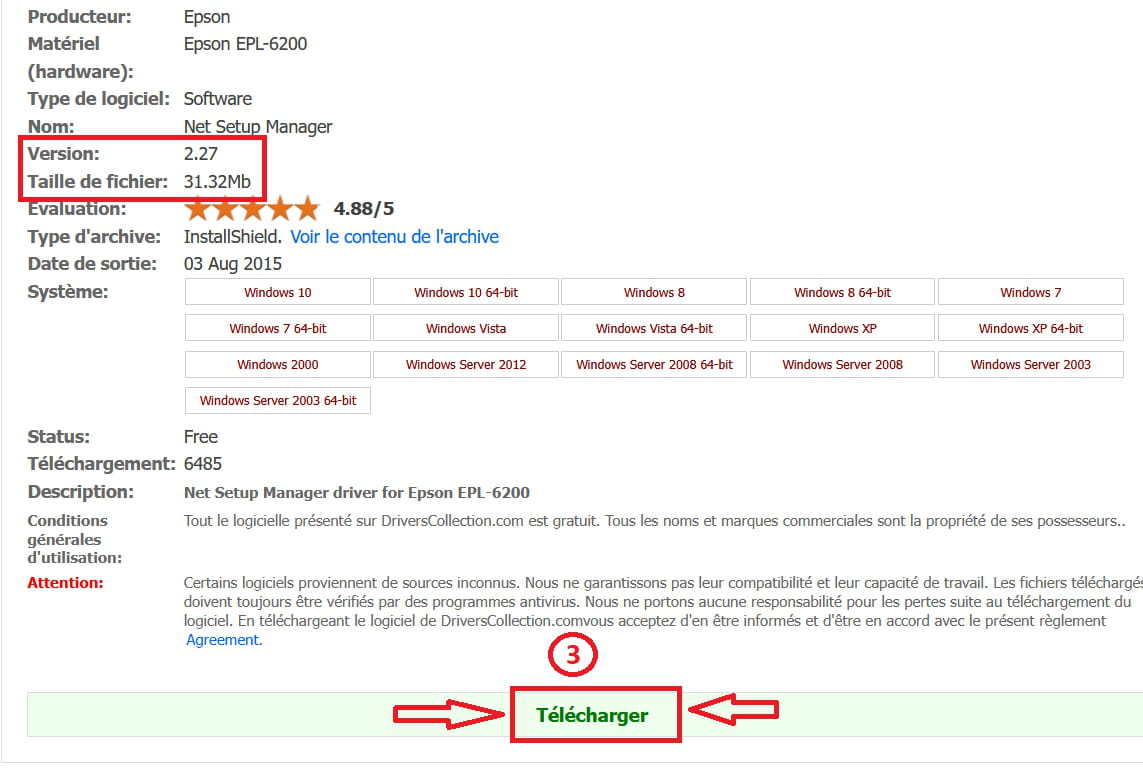
Task: Pick the Windows Server 2008 button
Action: pyautogui.click(x=842, y=364)
